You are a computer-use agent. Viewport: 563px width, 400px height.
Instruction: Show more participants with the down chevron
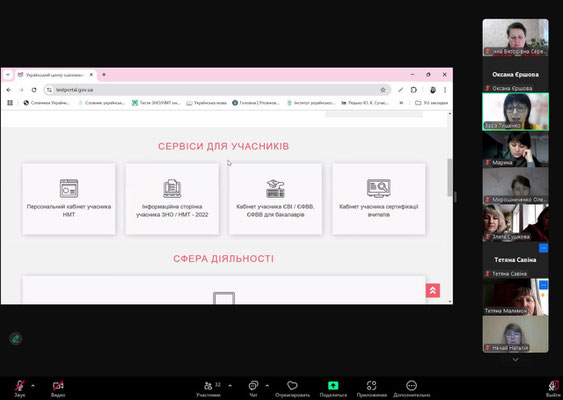coord(516,359)
